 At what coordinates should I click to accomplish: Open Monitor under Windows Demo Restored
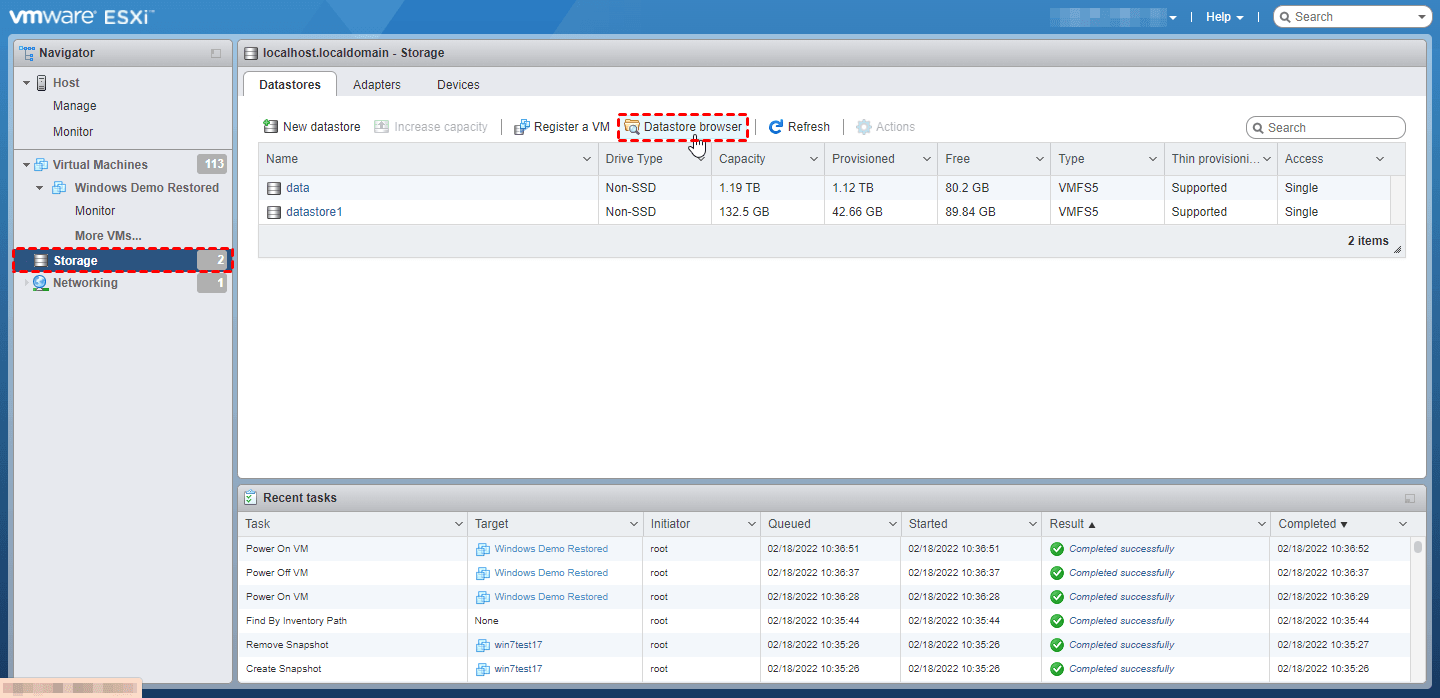click(95, 211)
